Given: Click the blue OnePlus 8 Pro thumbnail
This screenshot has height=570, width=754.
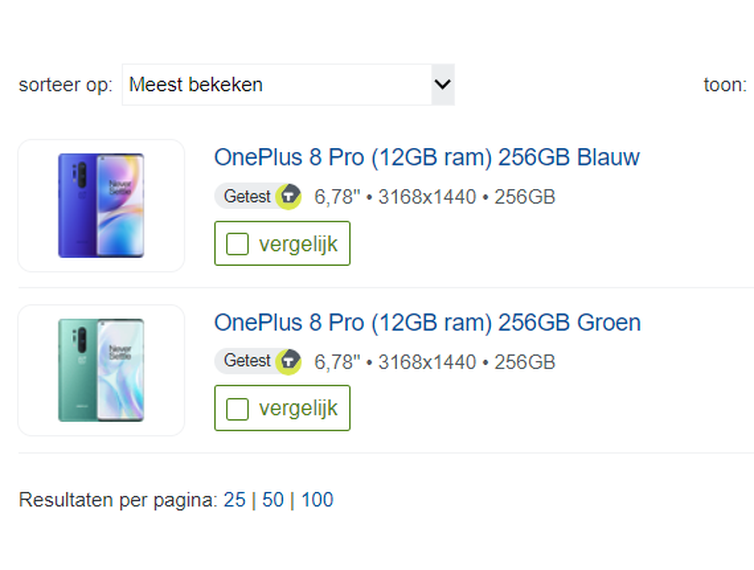Looking at the screenshot, I should (101, 205).
